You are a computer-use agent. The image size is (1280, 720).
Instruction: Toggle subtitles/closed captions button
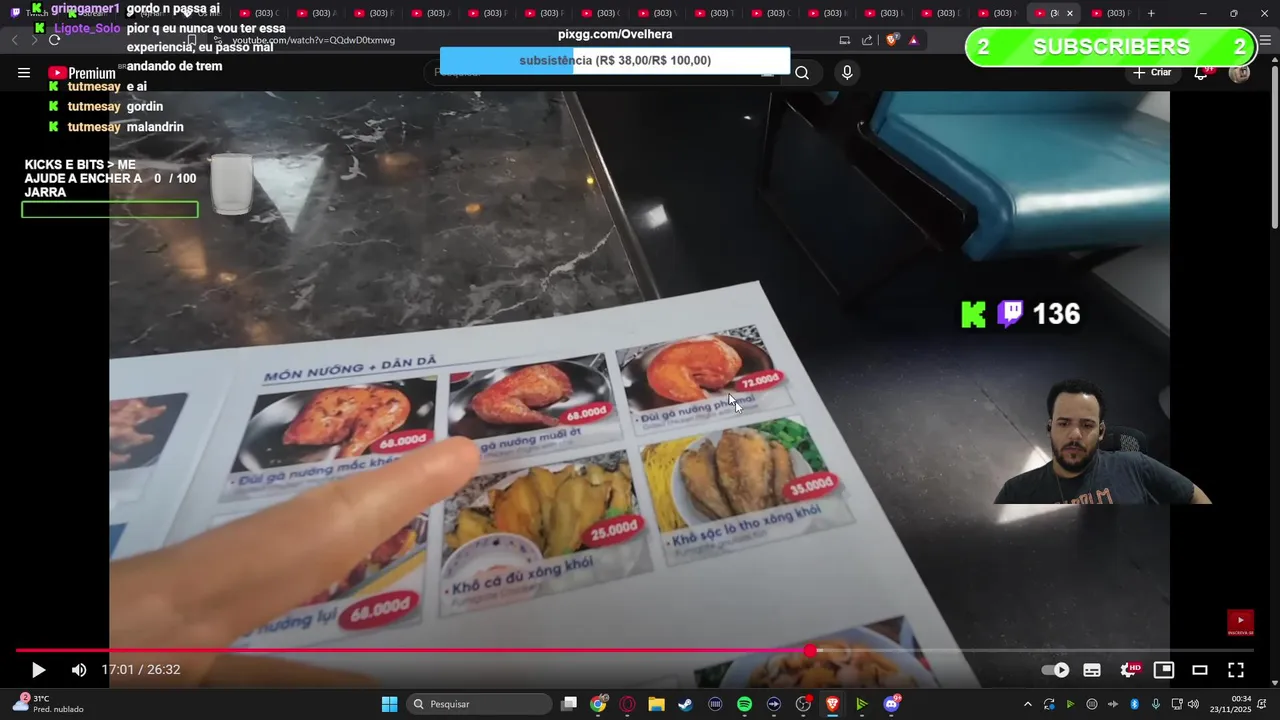coord(1092,670)
